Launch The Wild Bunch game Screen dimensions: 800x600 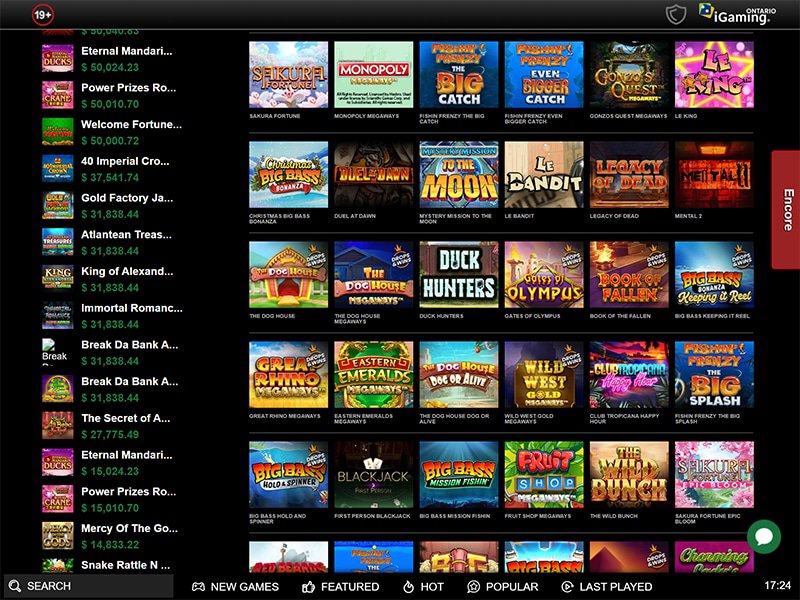click(x=629, y=474)
